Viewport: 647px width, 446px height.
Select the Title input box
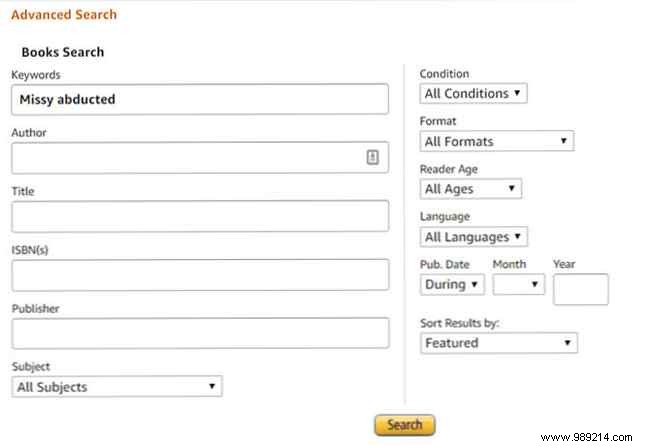[x=200, y=216]
